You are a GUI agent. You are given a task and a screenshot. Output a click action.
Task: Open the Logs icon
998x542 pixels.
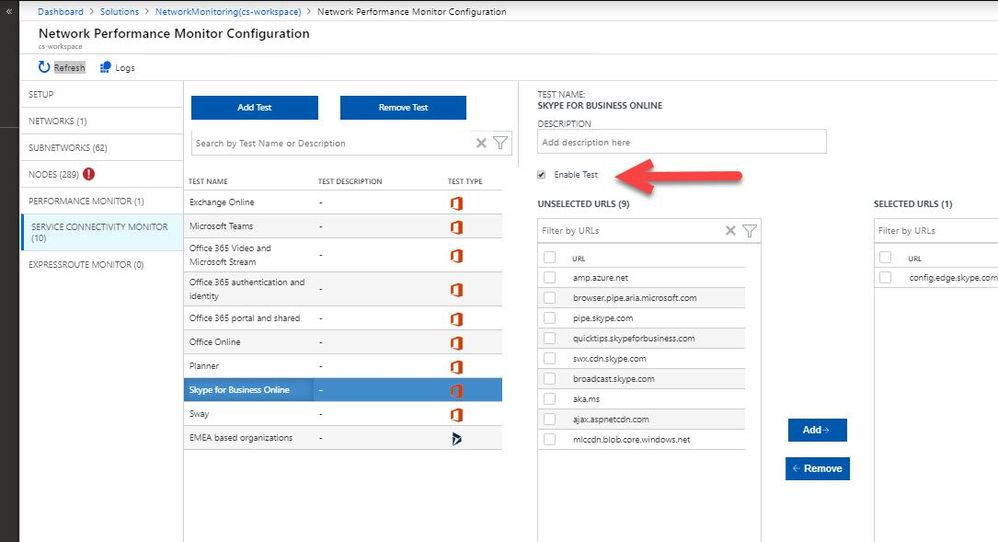(x=106, y=67)
